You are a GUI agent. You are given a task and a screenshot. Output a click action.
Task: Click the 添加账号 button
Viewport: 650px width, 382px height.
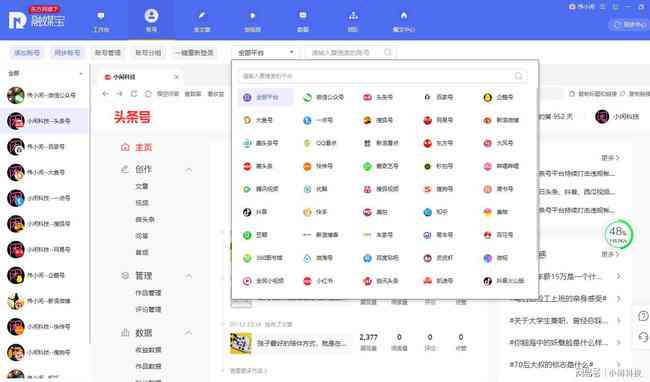coord(27,53)
